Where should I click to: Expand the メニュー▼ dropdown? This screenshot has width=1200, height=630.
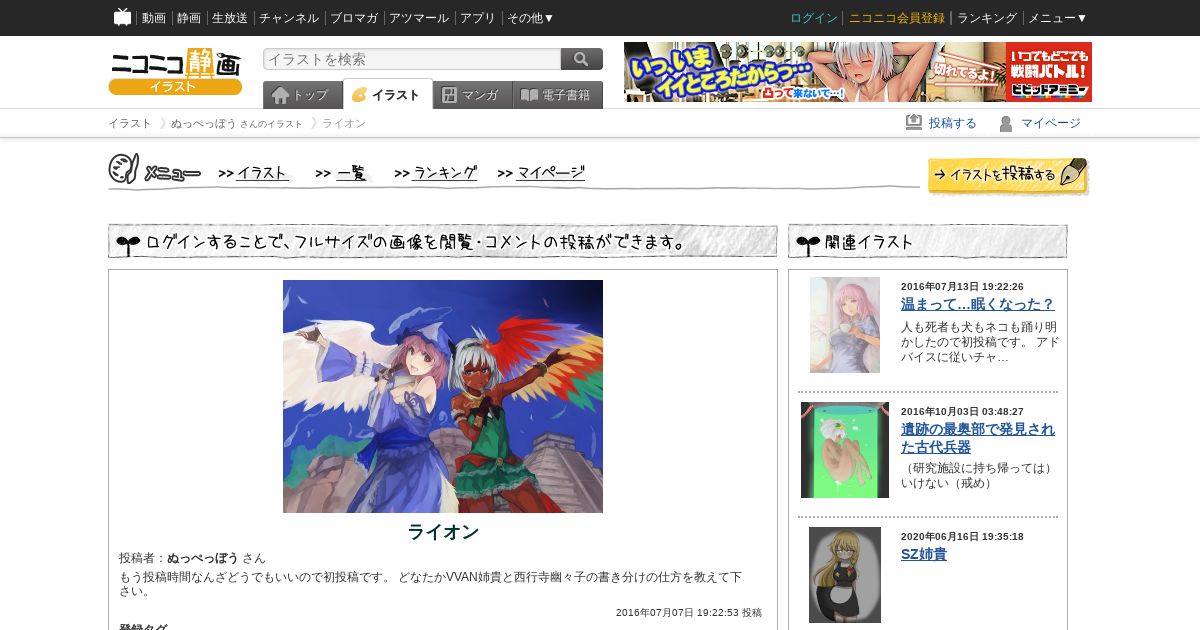[x=1058, y=18]
